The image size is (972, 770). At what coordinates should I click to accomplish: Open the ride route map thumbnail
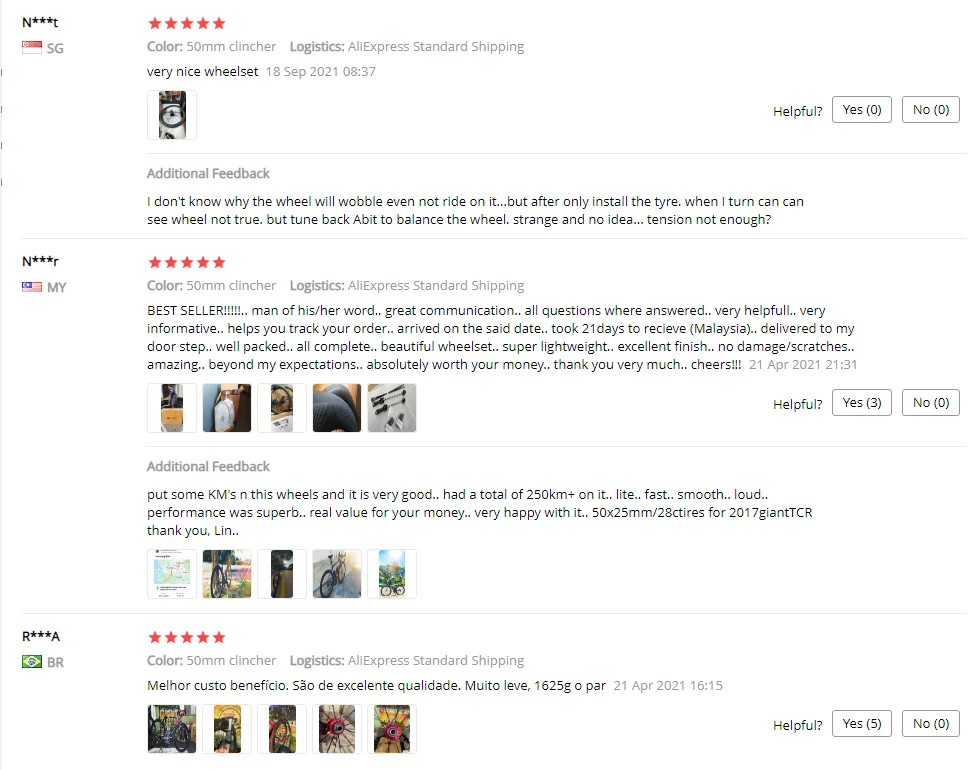(172, 573)
